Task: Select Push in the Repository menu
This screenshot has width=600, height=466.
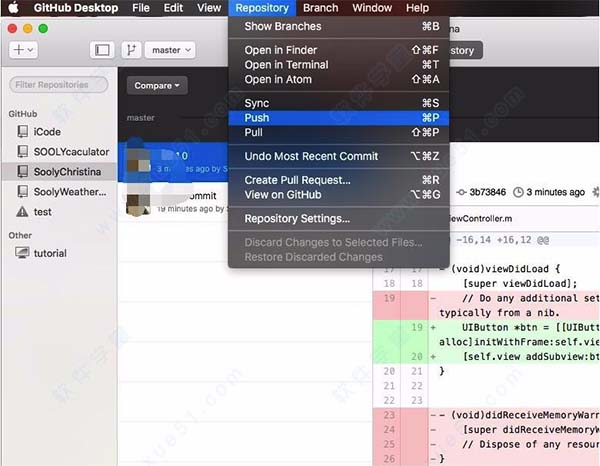Action: [339, 118]
